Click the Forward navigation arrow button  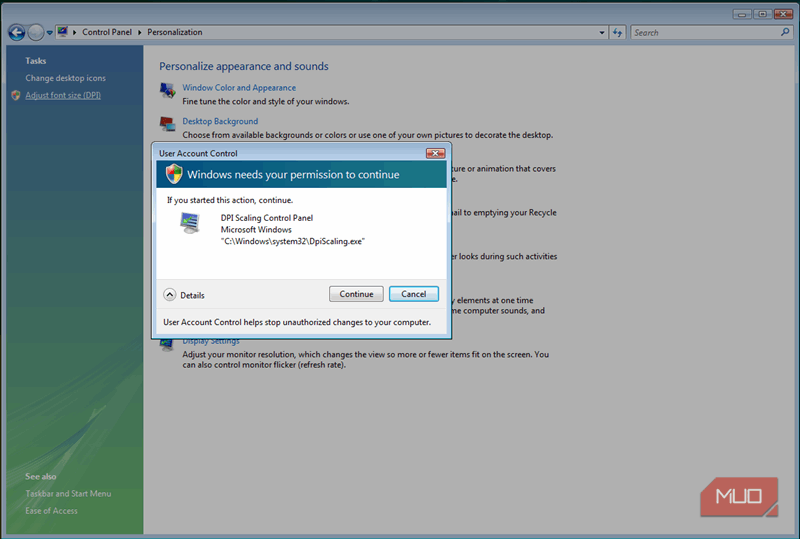(36, 32)
